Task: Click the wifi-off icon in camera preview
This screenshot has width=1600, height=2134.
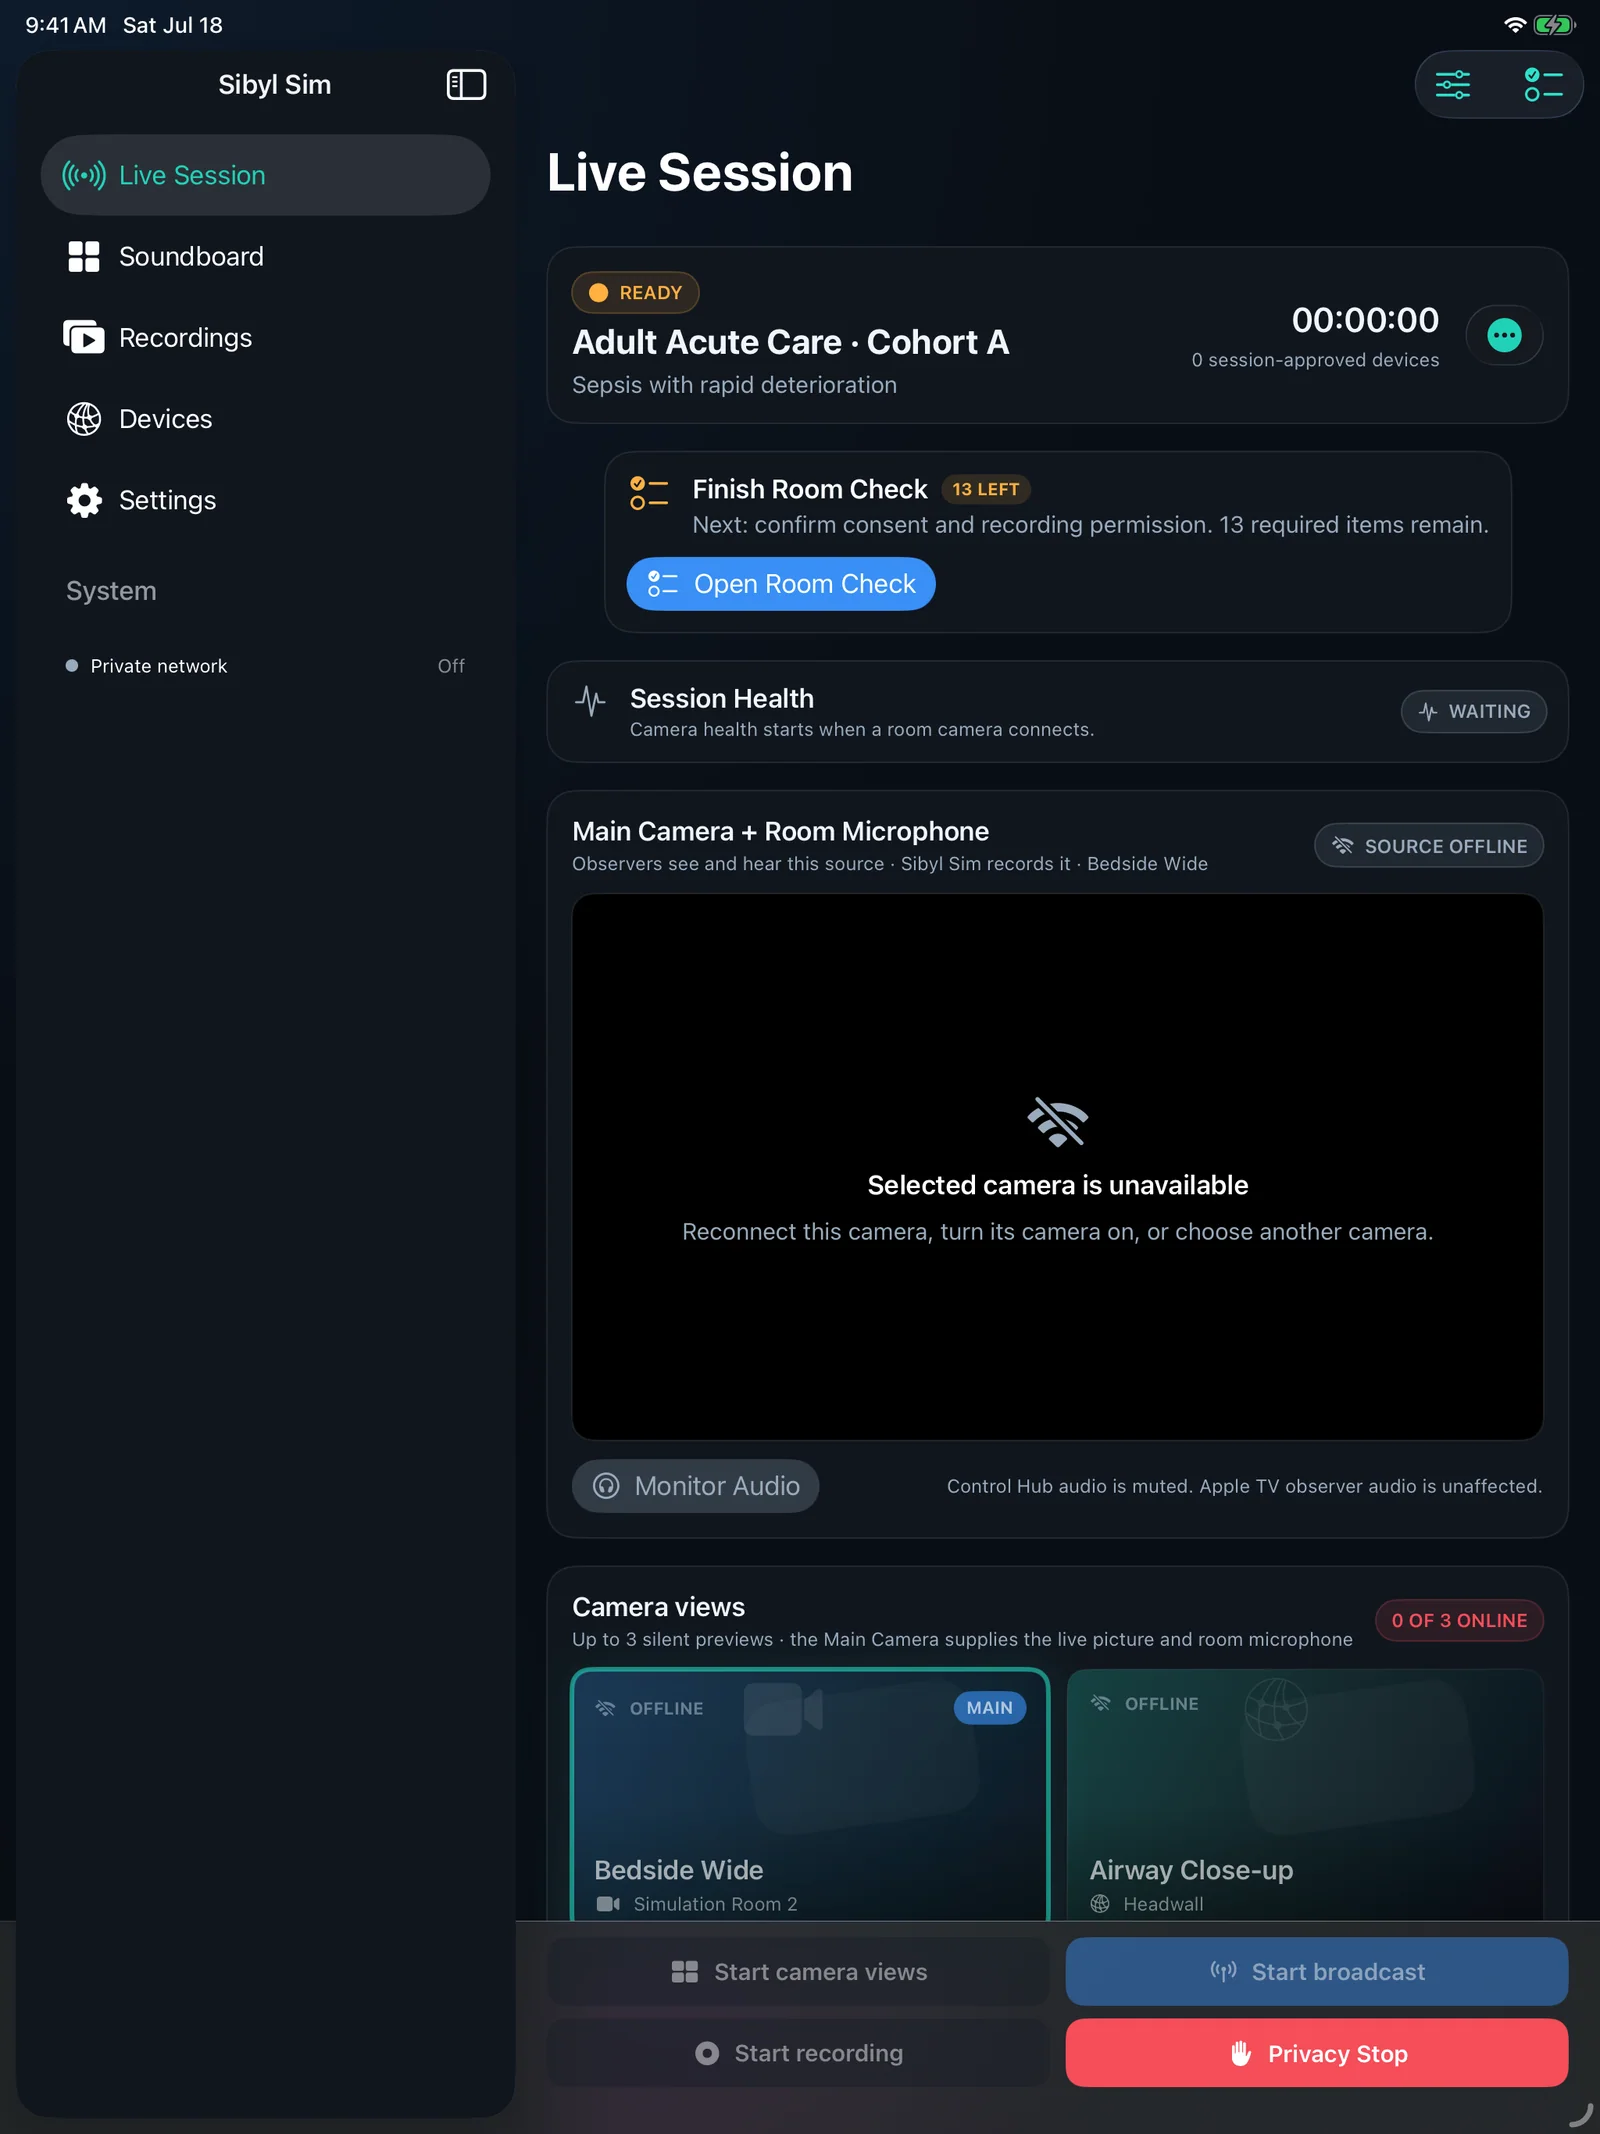Action: [x=1057, y=1122]
